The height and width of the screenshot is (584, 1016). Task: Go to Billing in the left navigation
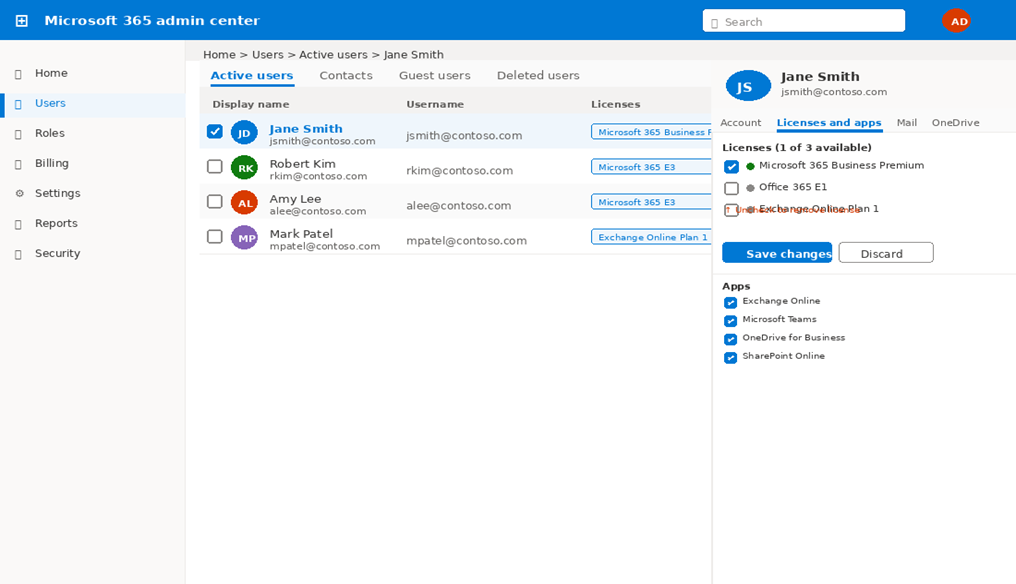(x=52, y=163)
